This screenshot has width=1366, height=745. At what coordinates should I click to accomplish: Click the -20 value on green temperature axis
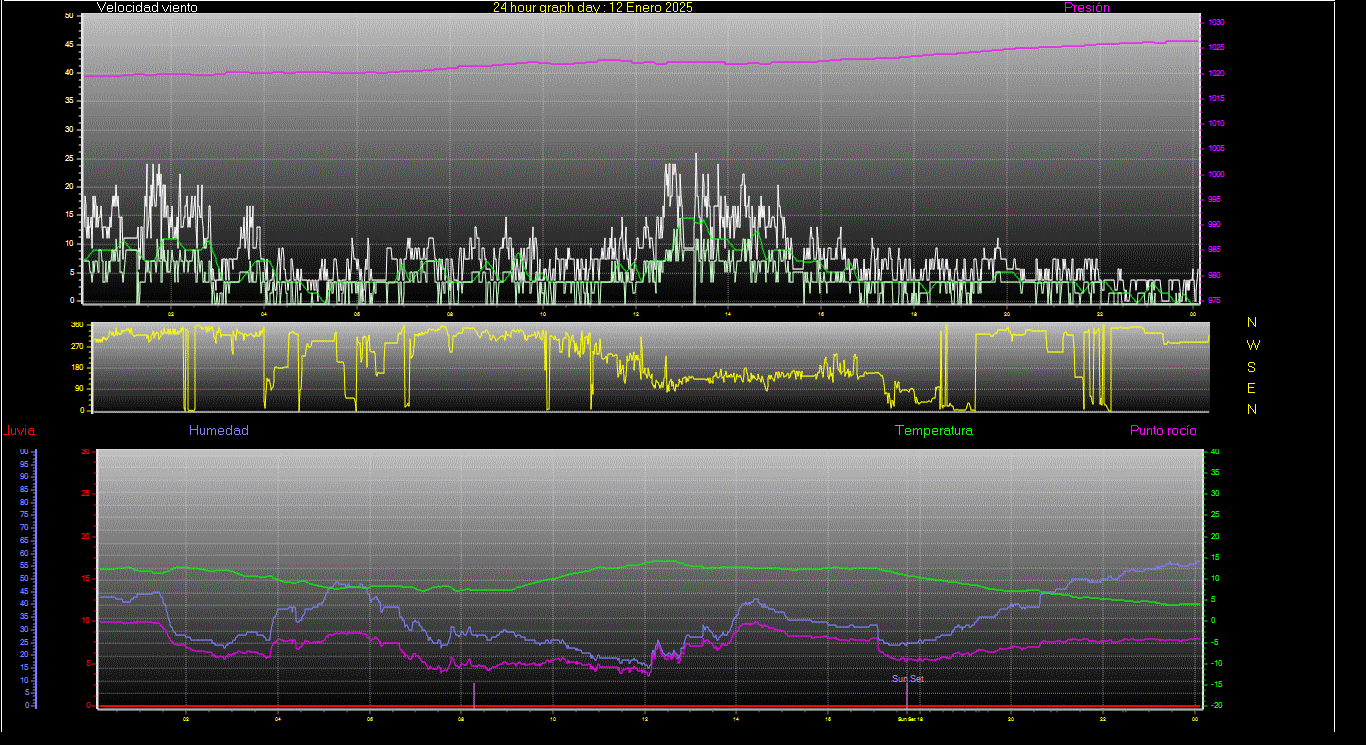1216,706
